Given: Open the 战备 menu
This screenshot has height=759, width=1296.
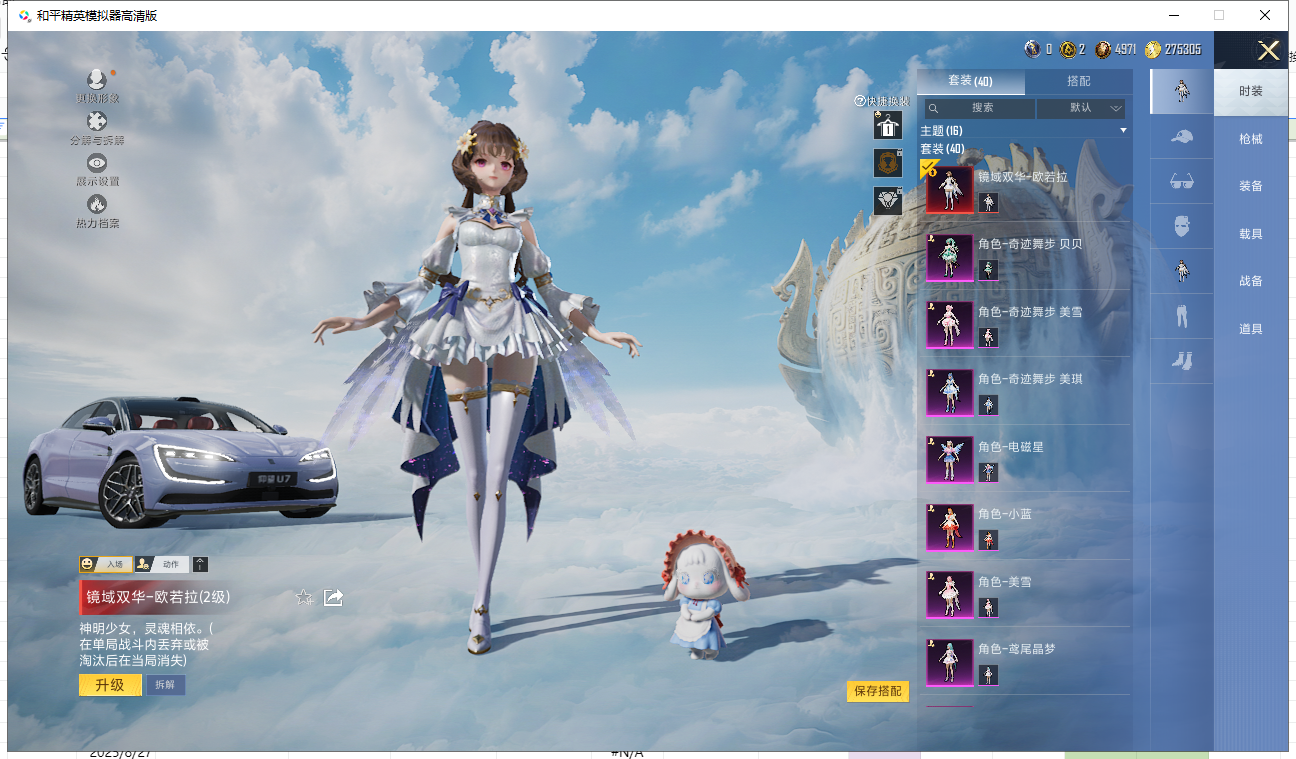Looking at the screenshot, I should [x=1251, y=281].
